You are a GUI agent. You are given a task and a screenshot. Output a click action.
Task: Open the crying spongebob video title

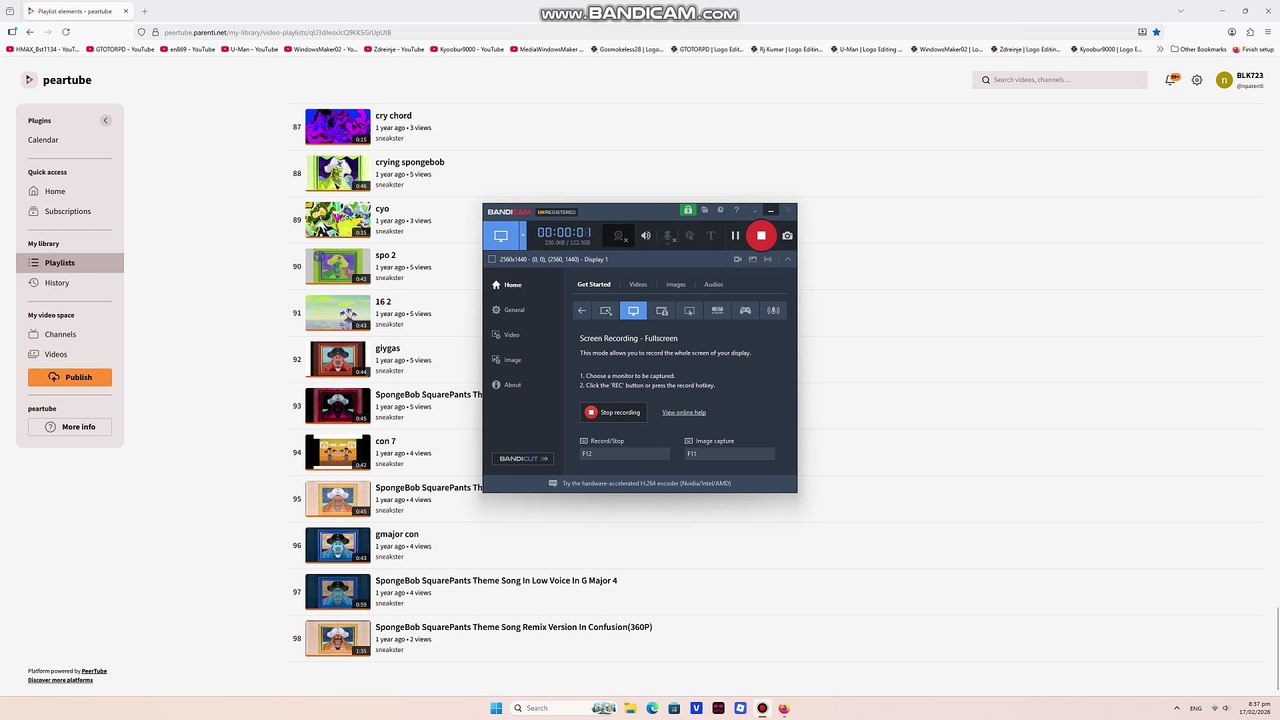(410, 162)
